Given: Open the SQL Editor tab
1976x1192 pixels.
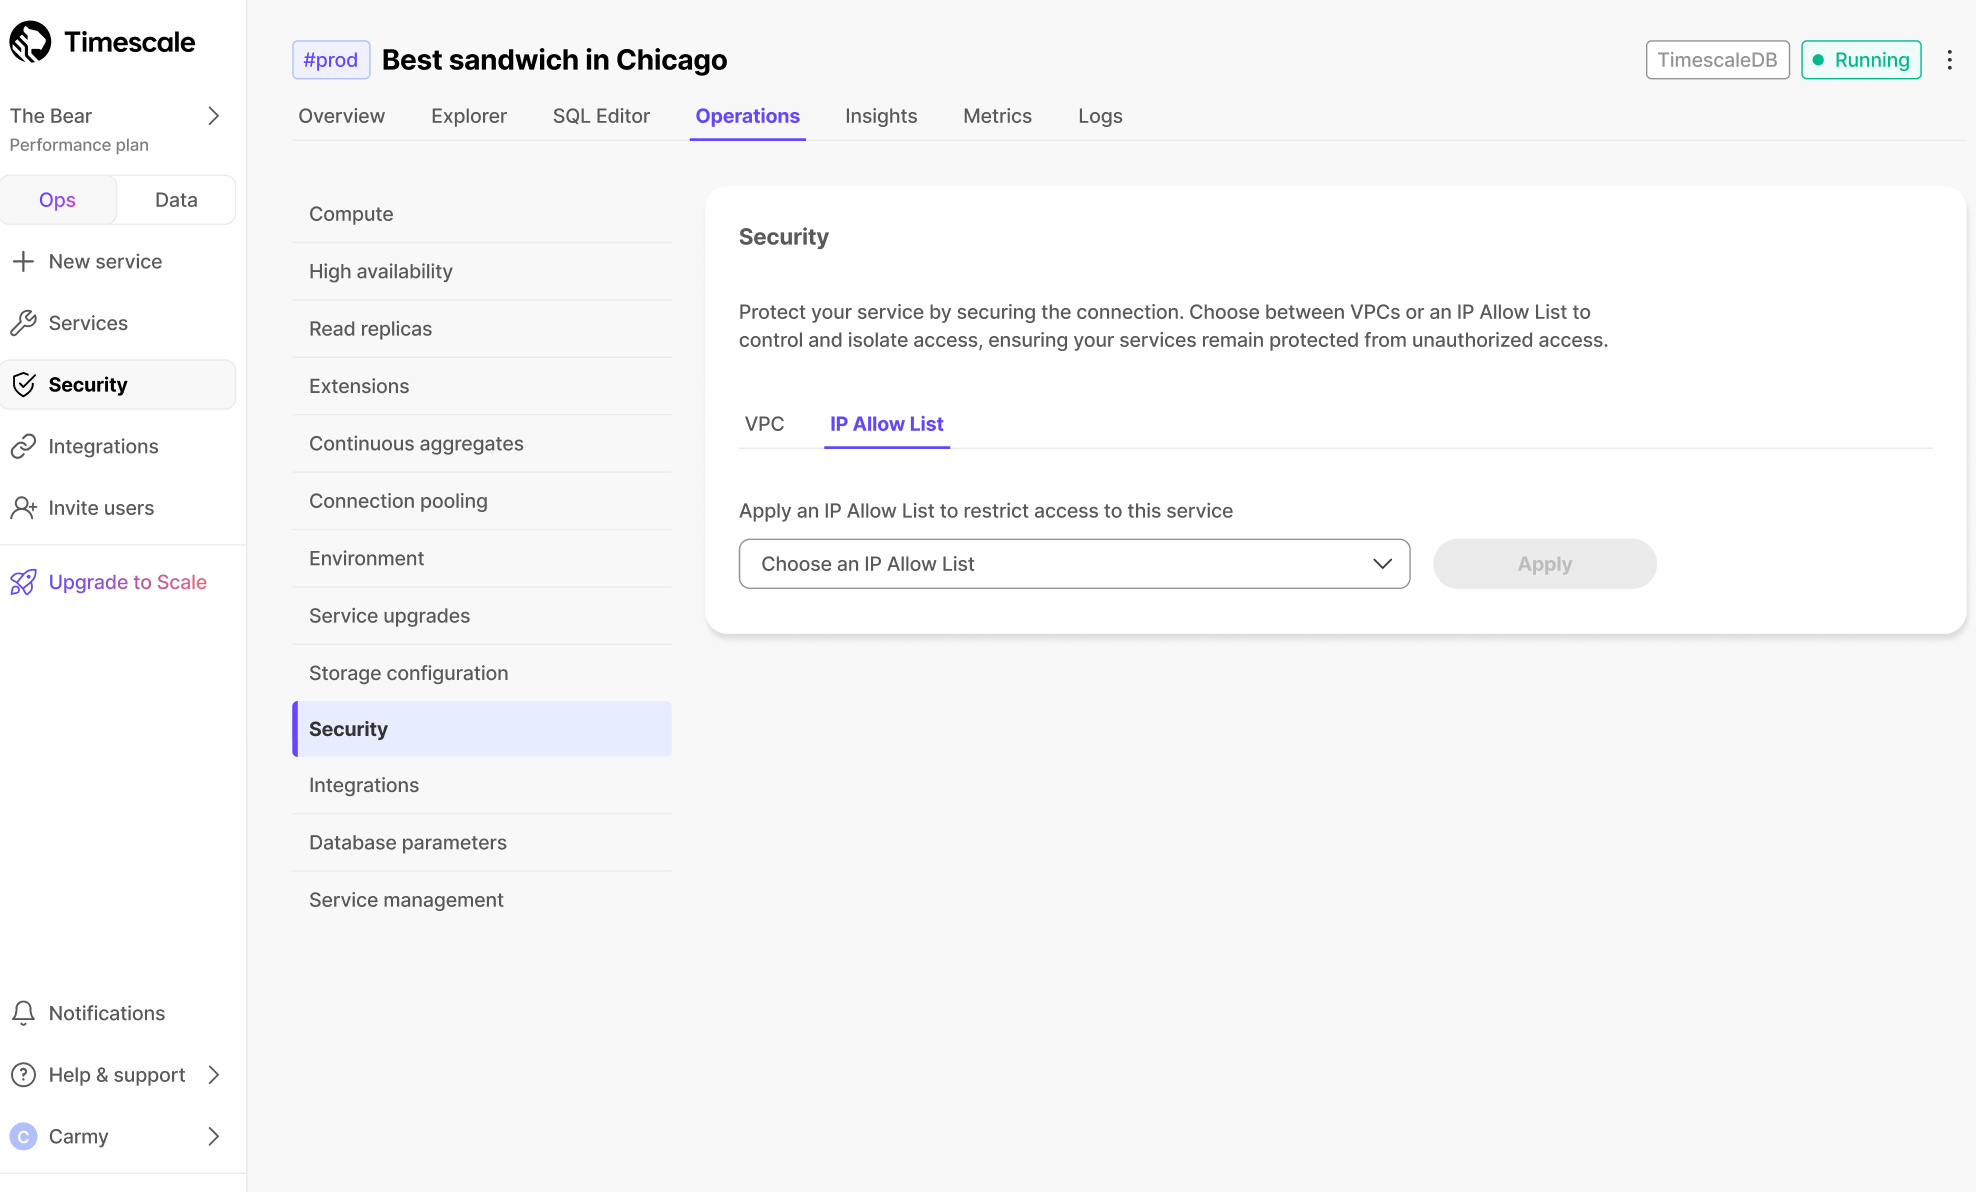Looking at the screenshot, I should (x=601, y=116).
